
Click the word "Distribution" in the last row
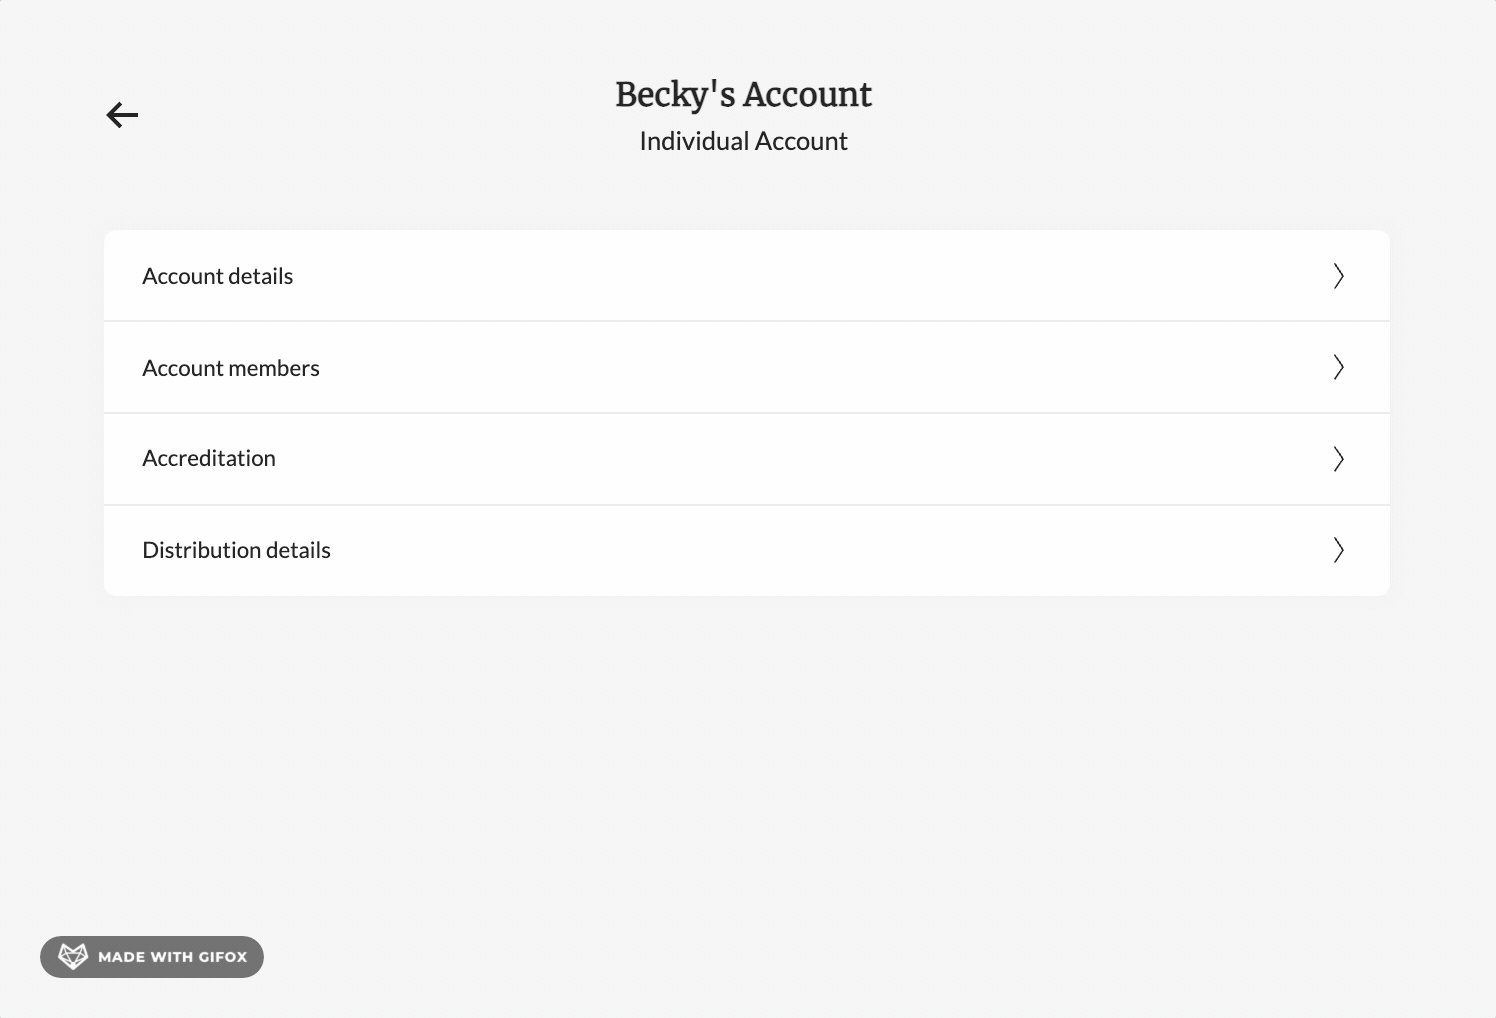pyautogui.click(x=201, y=550)
